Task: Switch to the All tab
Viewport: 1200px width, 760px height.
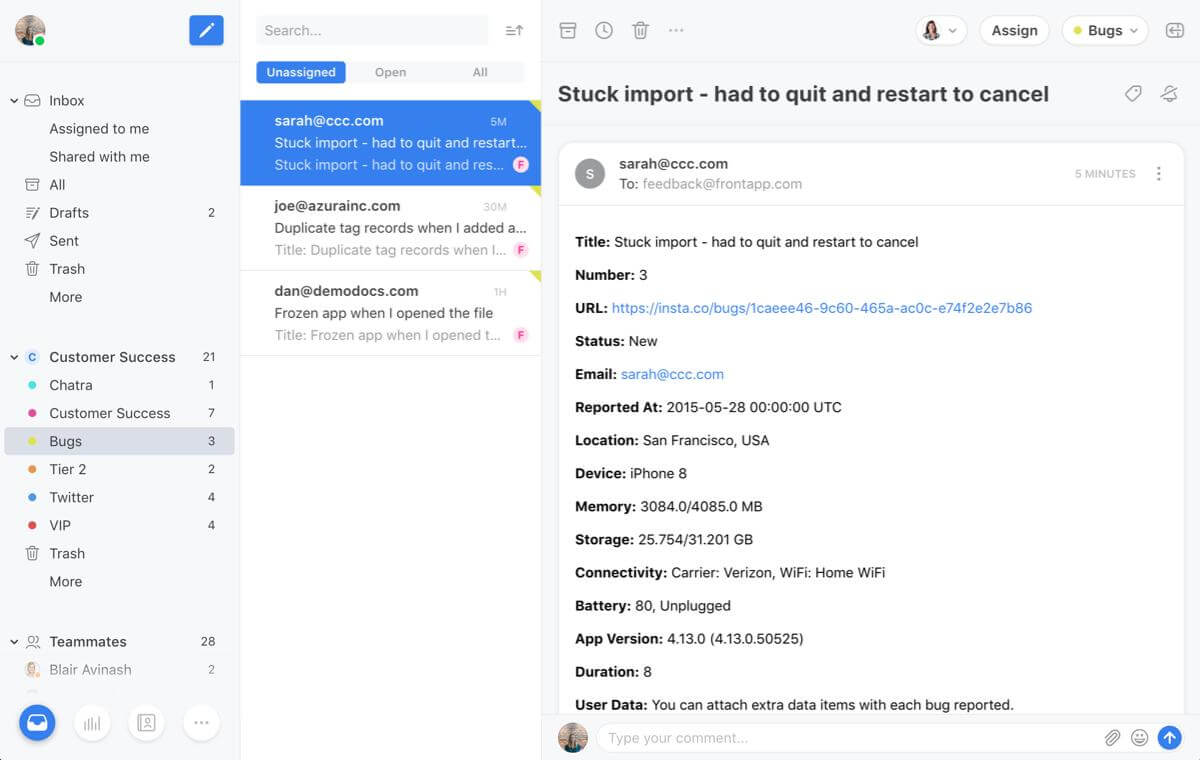Action: coord(480,72)
